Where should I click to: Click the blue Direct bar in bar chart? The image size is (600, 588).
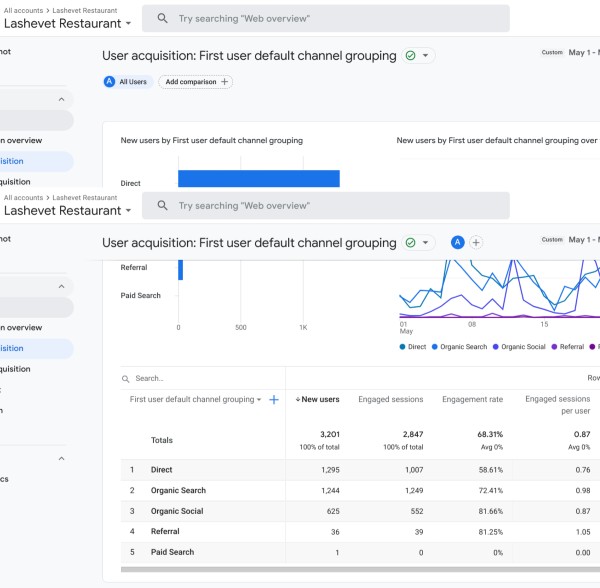coord(259,179)
